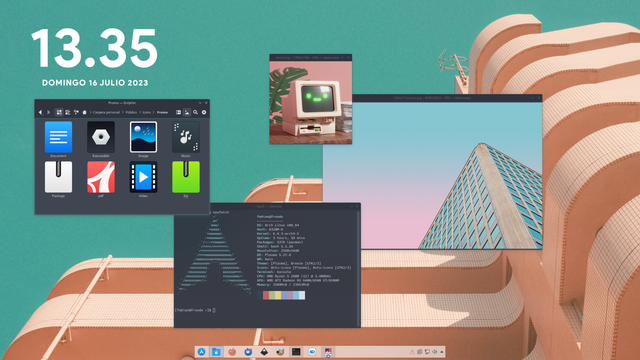Click 'OS: Arch Linux x86_64' line in Konsole

(x=278, y=225)
